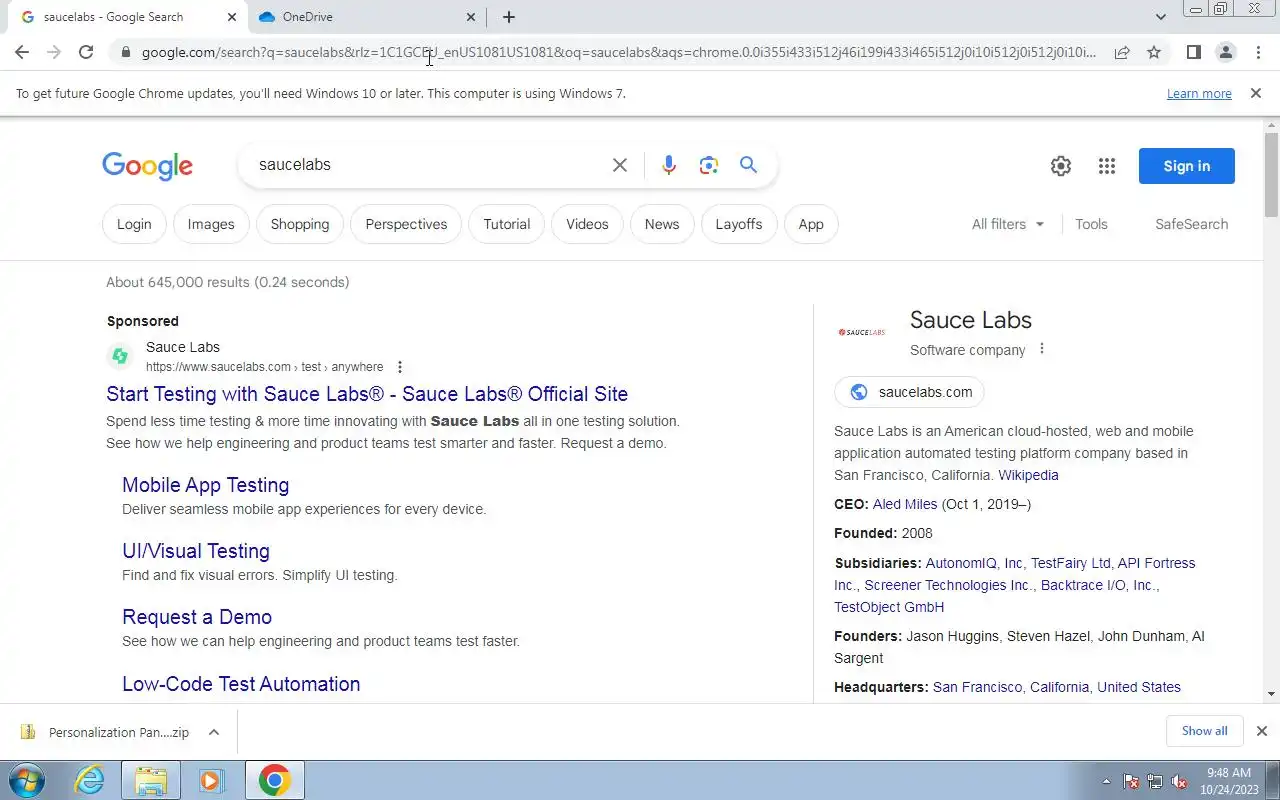The height and width of the screenshot is (800, 1280).
Task: Select the Login filter chip
Action: (x=134, y=224)
